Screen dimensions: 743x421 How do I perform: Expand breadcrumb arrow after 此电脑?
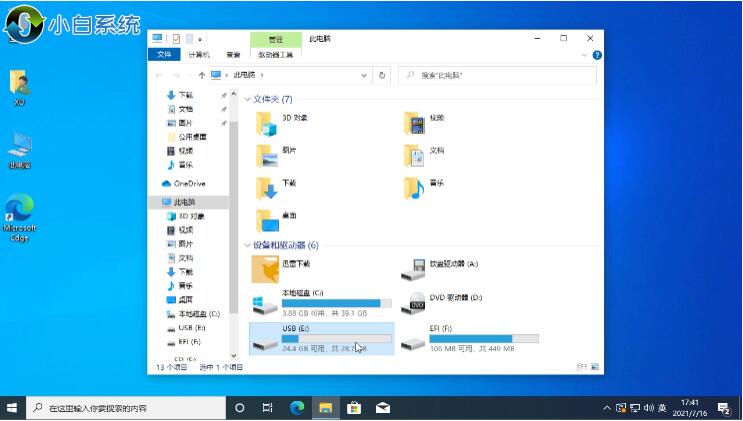(x=262, y=75)
